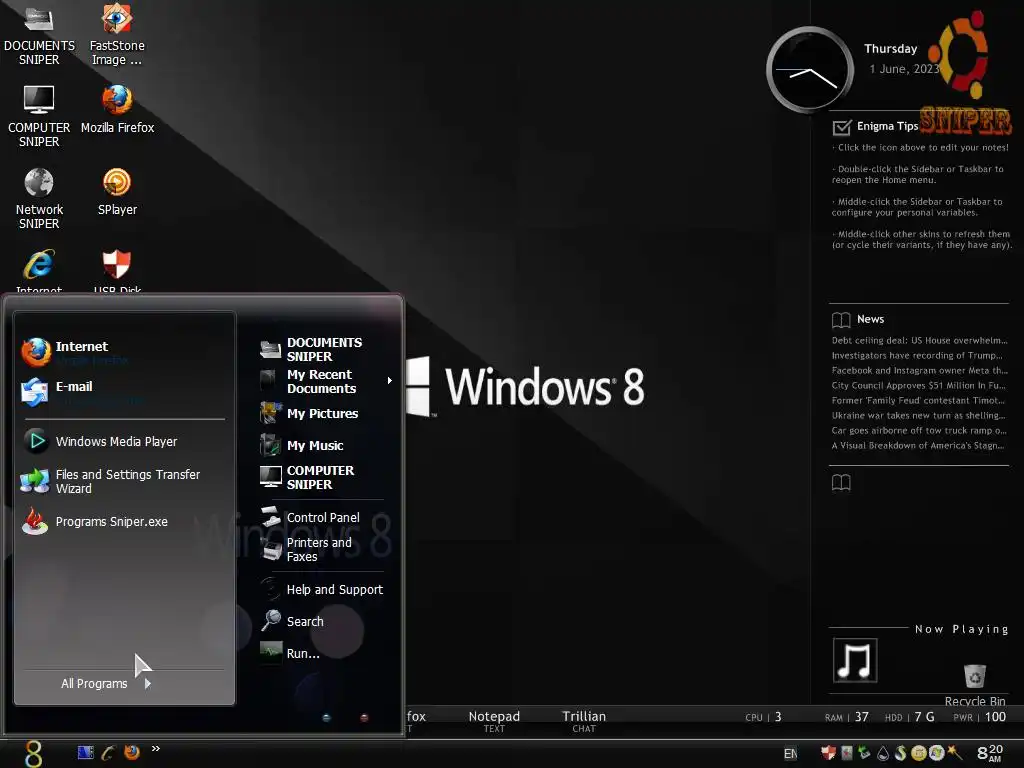Open USB Disk shield desktop icon
Viewport: 1024px width, 768px height.
pos(117,269)
